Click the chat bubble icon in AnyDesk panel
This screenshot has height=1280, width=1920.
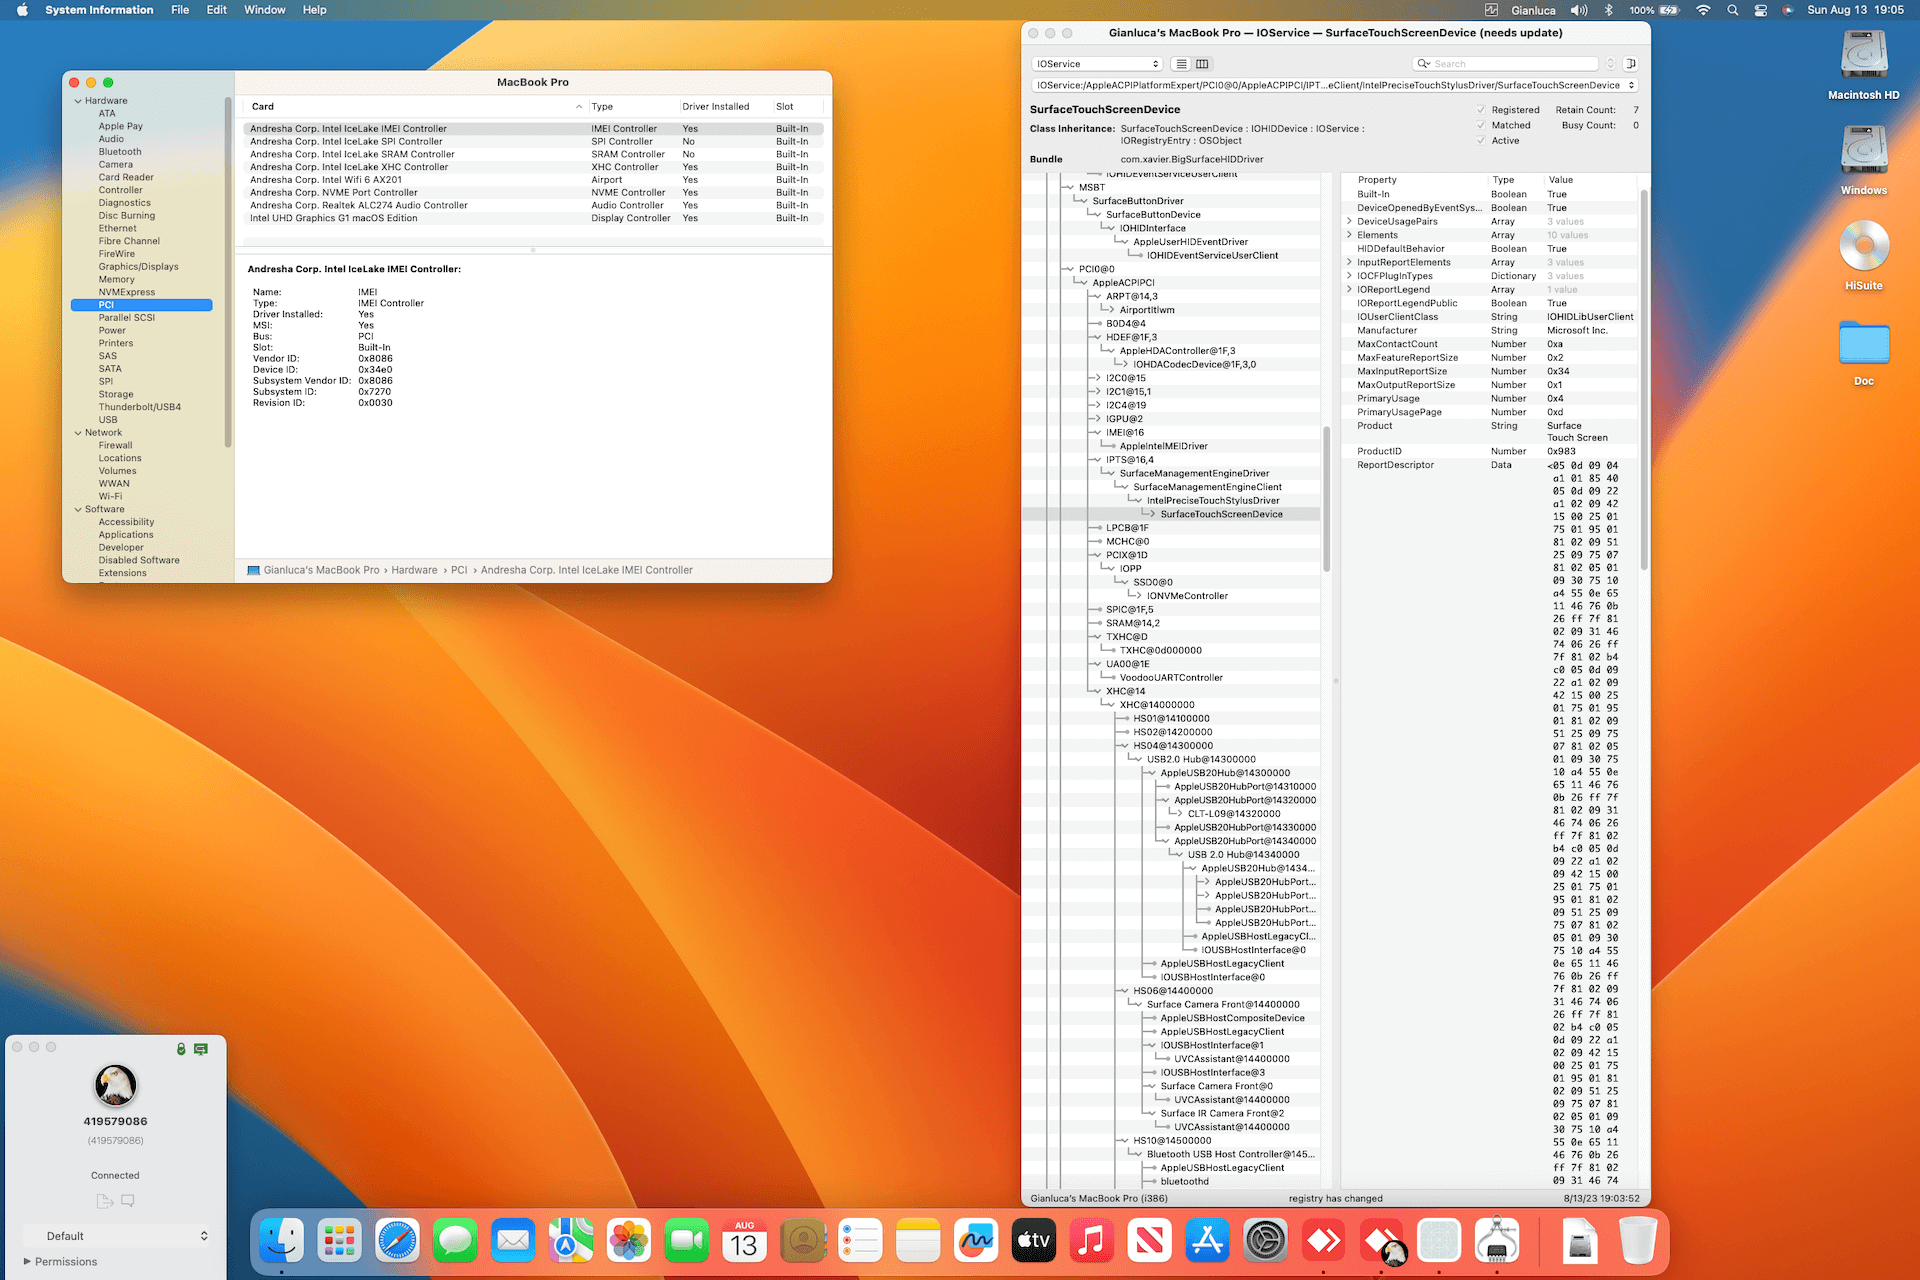128,1201
